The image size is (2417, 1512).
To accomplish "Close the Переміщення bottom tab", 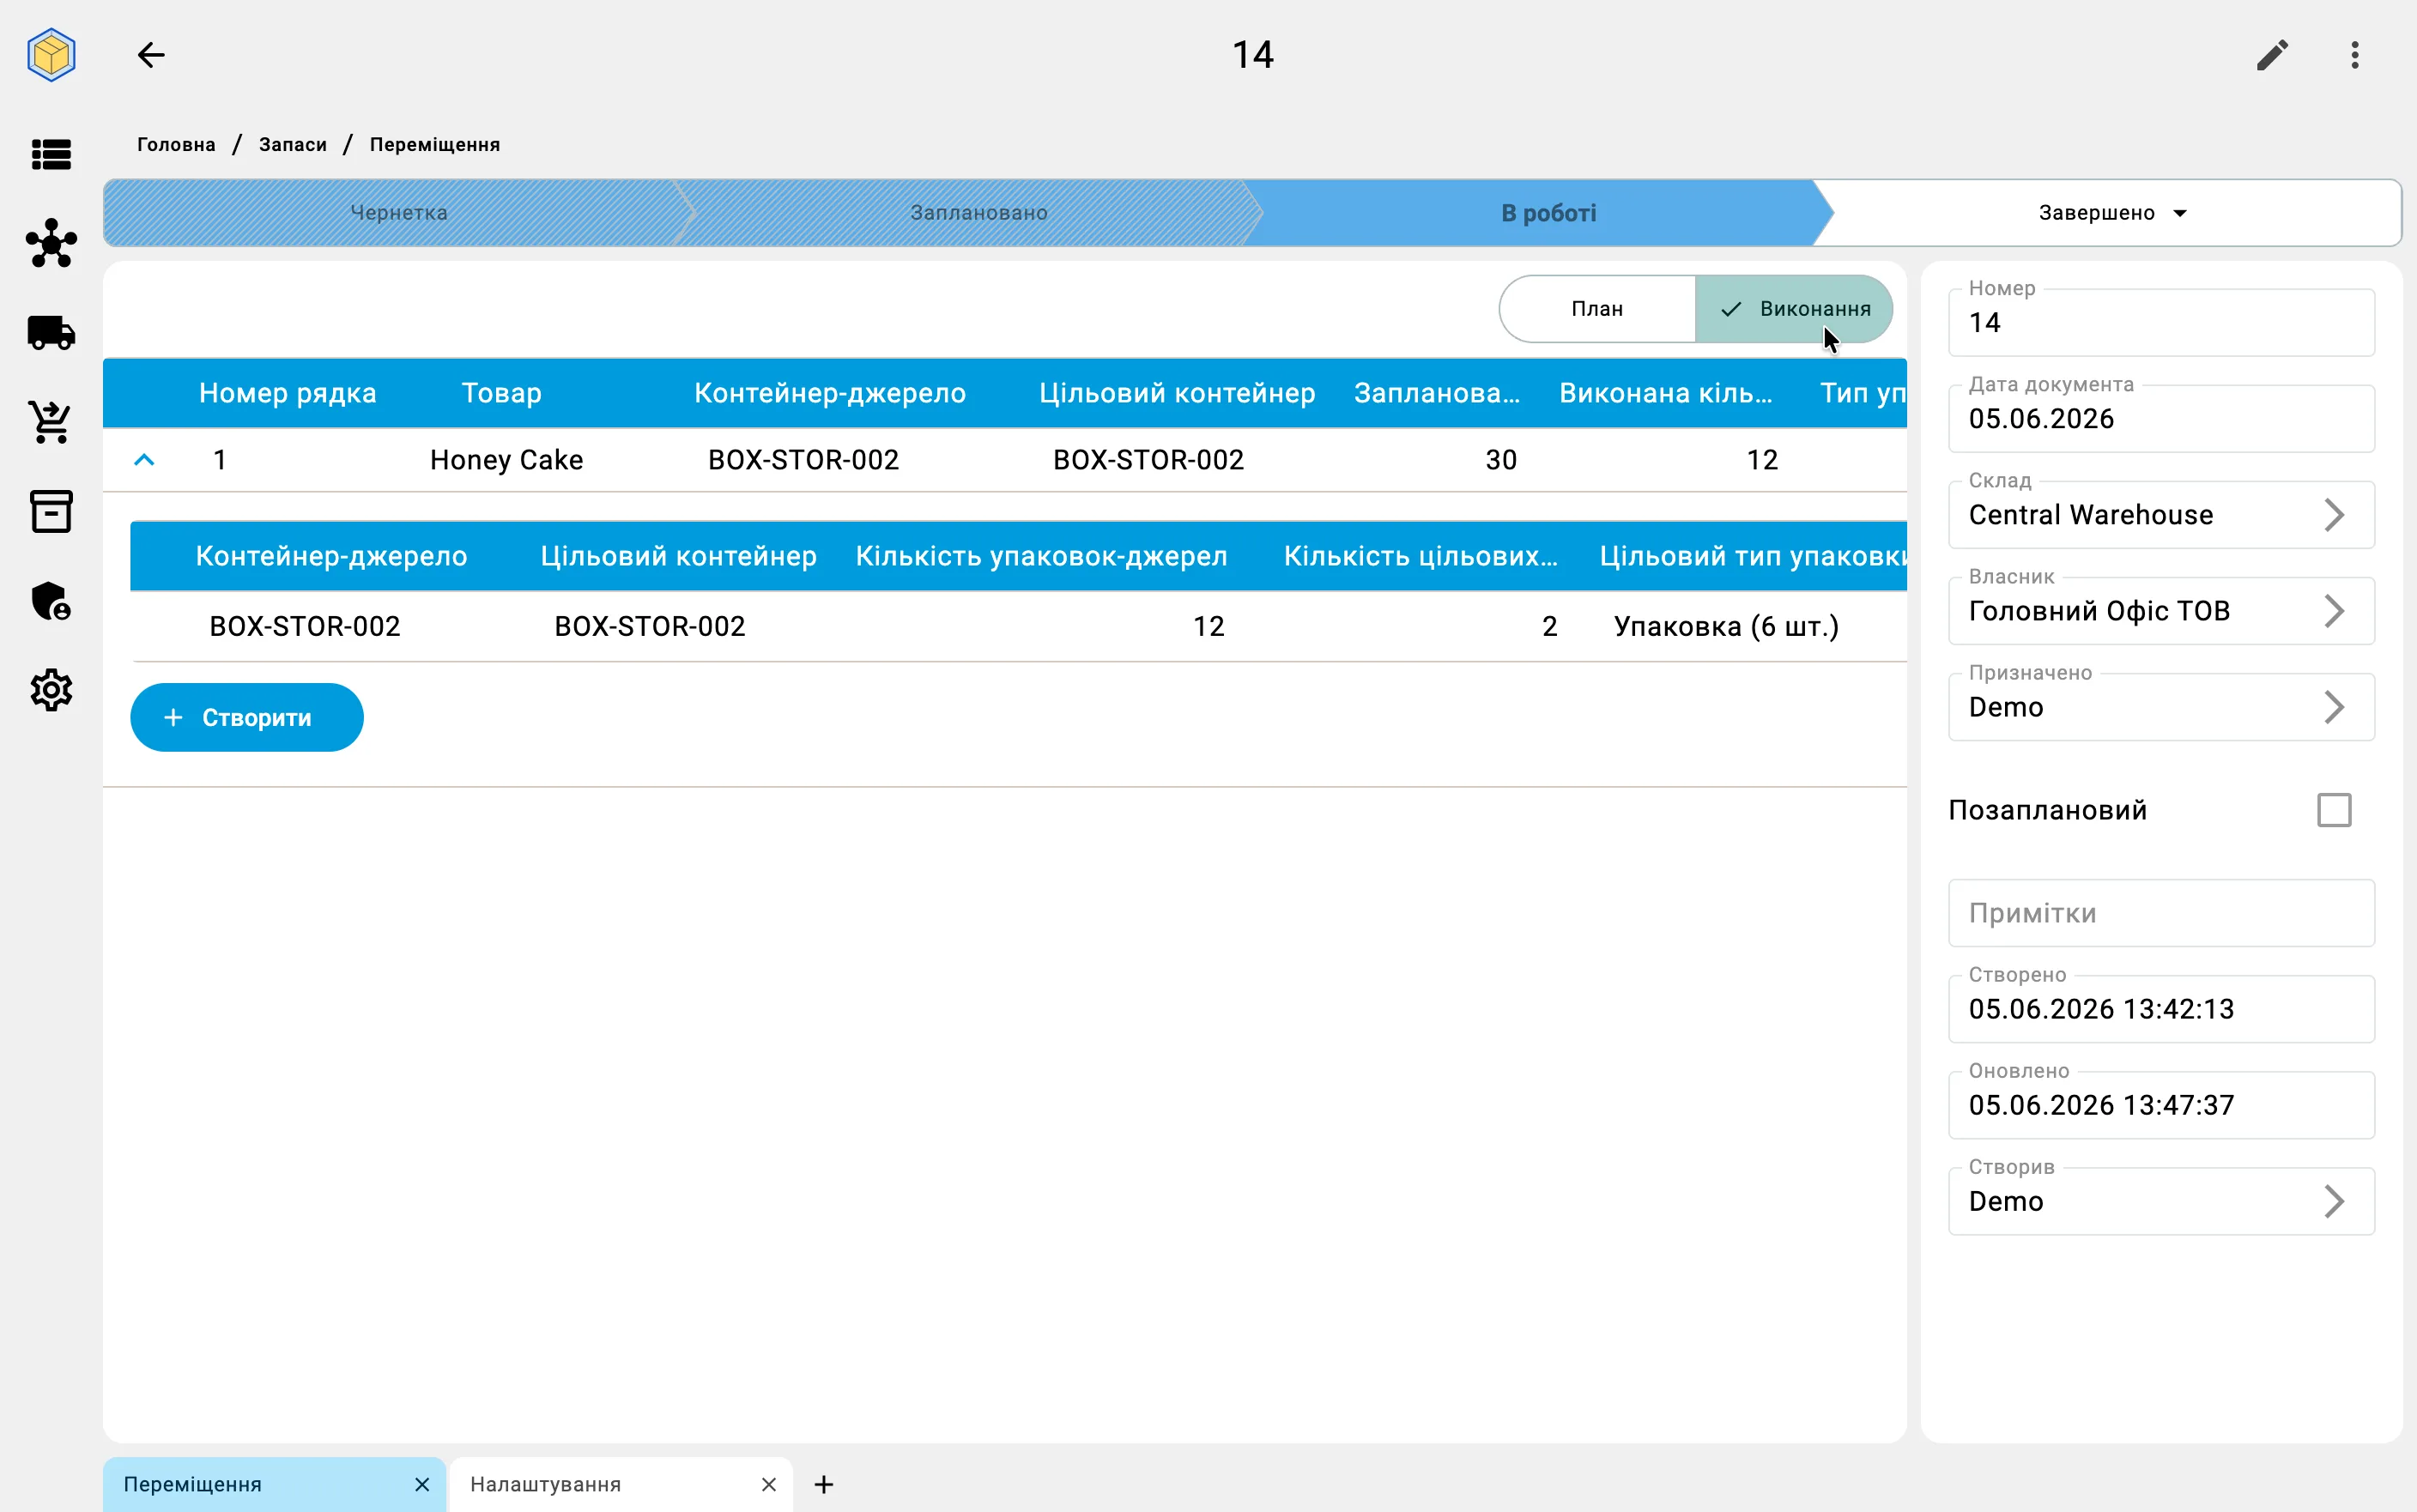I will (422, 1485).
